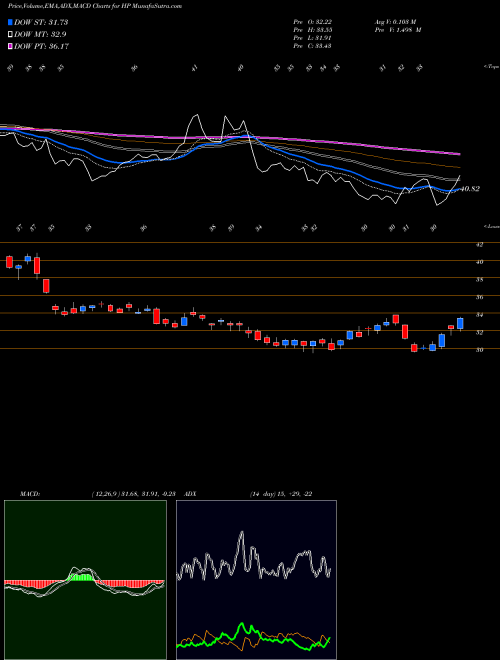
Task: Select the DOW PT: 36.17 label
Action: [42, 46]
